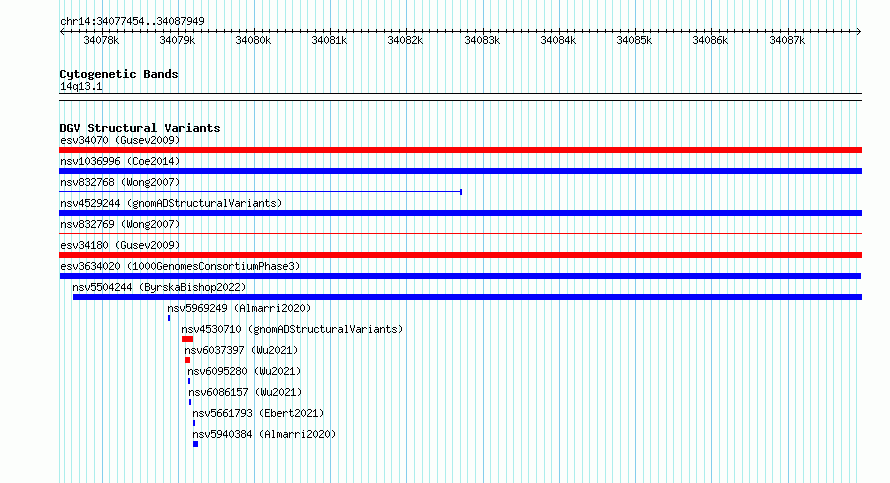Open nsv5661793 (Ebert2021) label
Screen dimensions: 890x483
(x=258, y=413)
